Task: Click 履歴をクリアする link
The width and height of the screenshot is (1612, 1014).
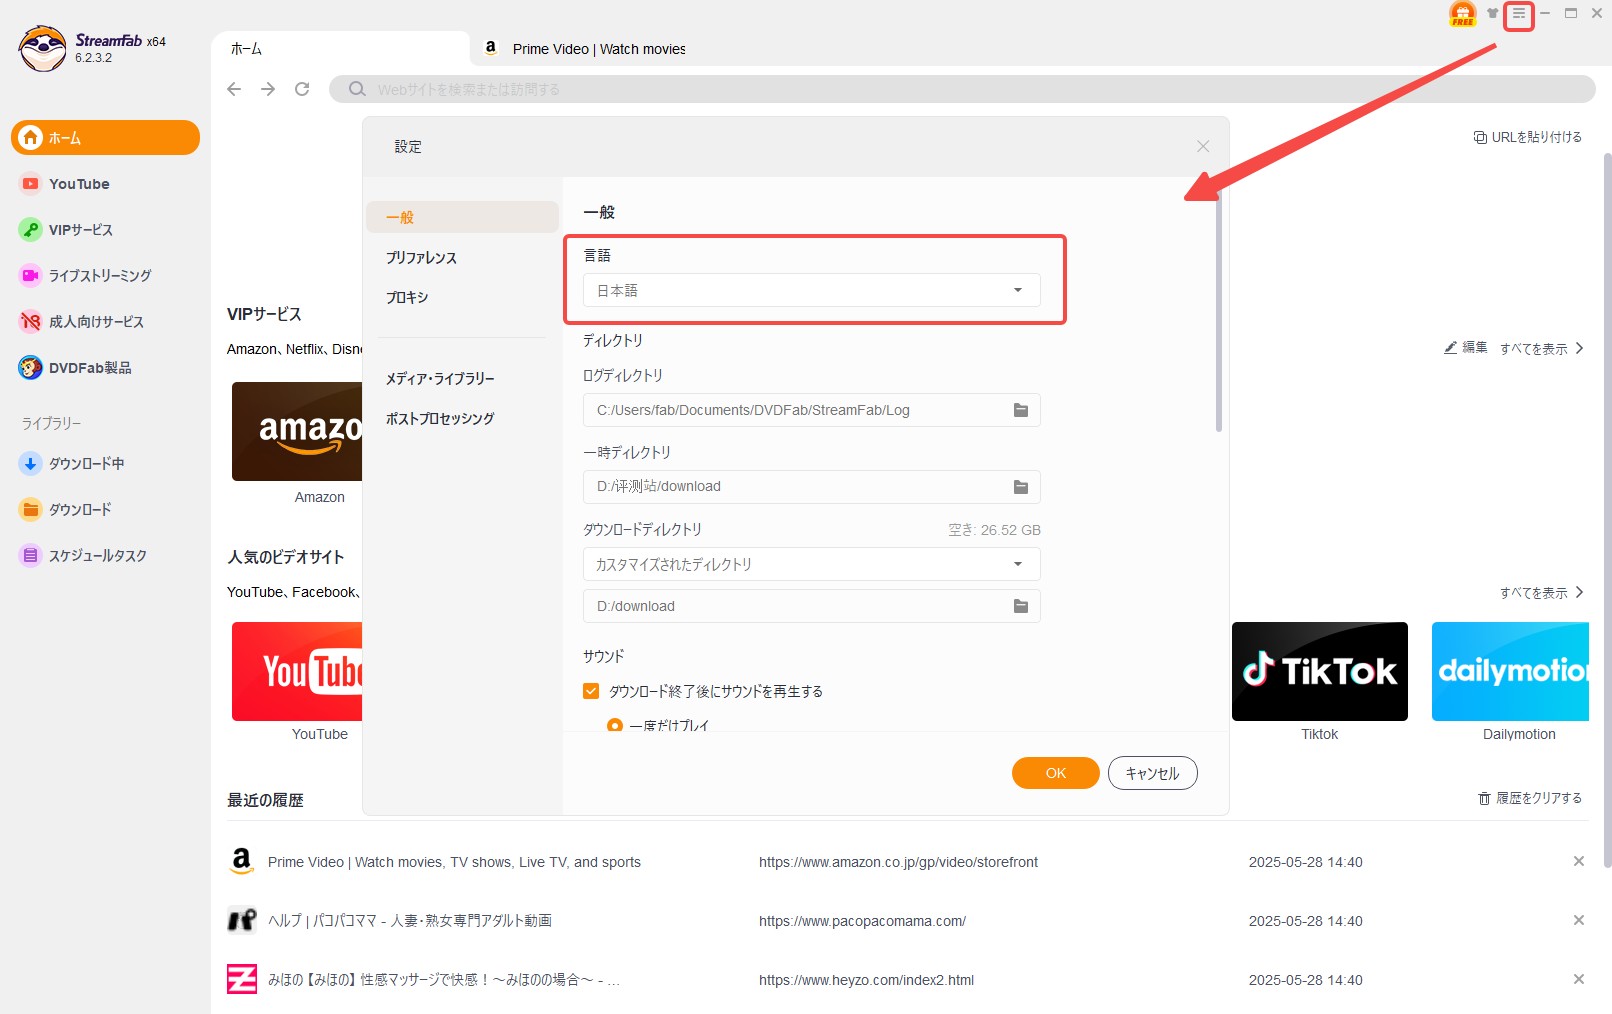Action: point(1530,798)
